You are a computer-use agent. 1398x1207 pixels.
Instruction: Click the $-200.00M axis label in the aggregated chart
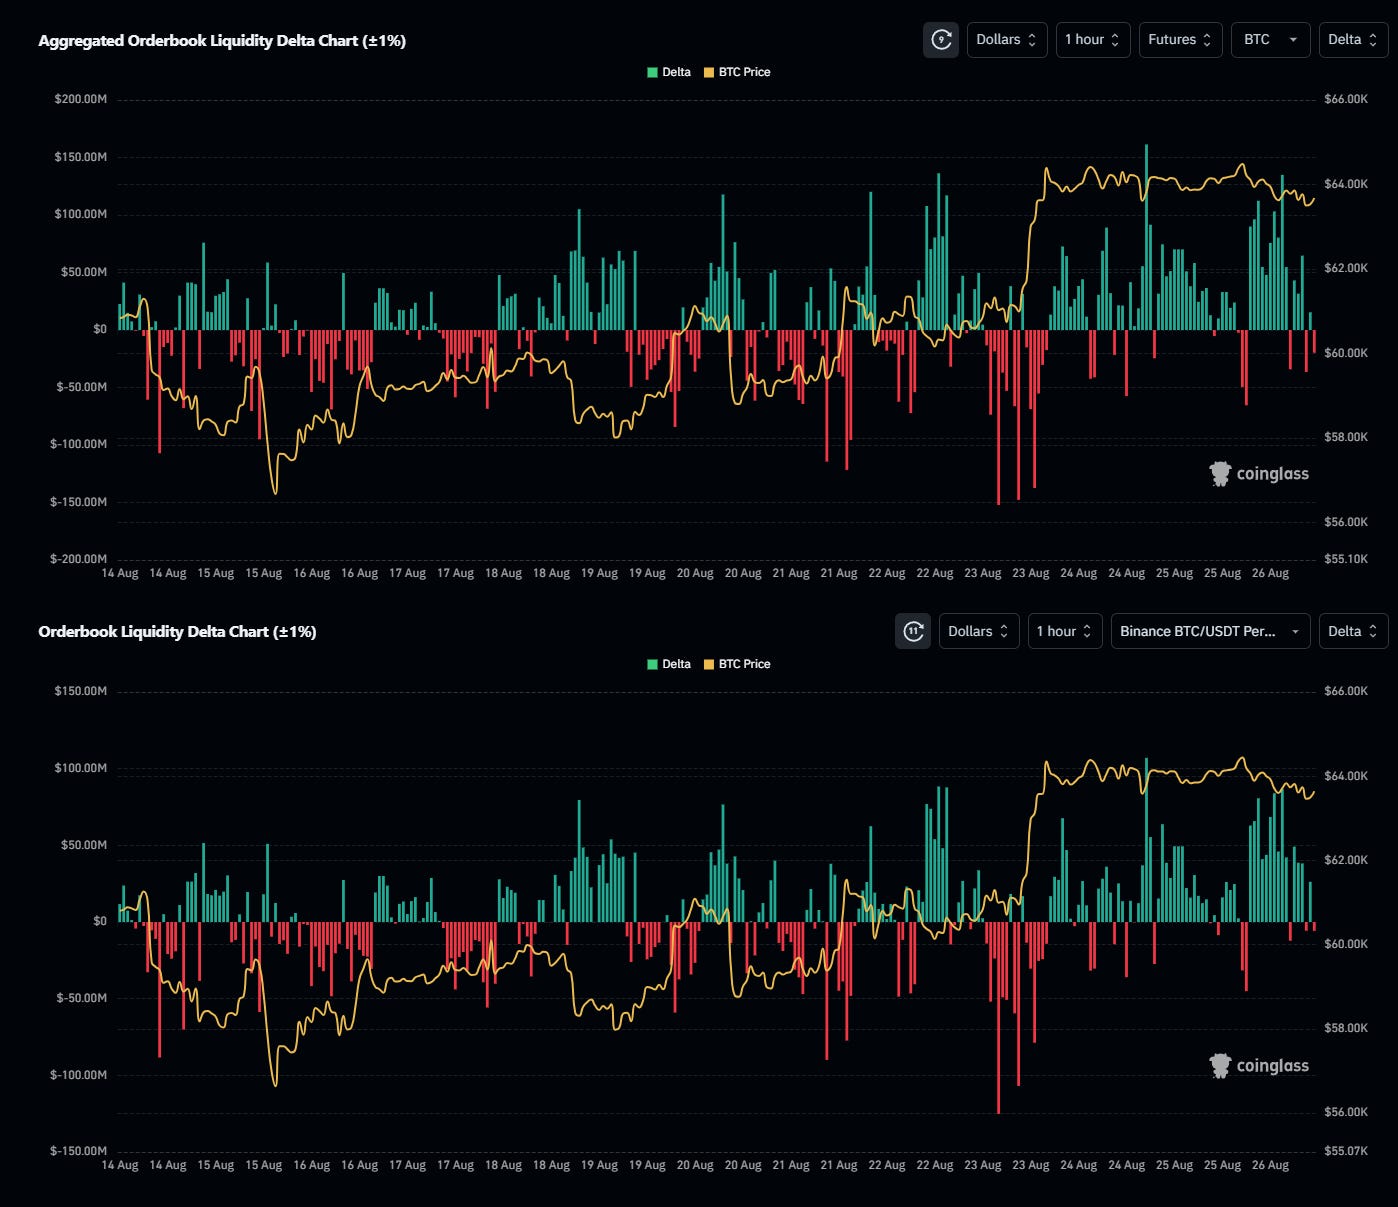pos(79,559)
